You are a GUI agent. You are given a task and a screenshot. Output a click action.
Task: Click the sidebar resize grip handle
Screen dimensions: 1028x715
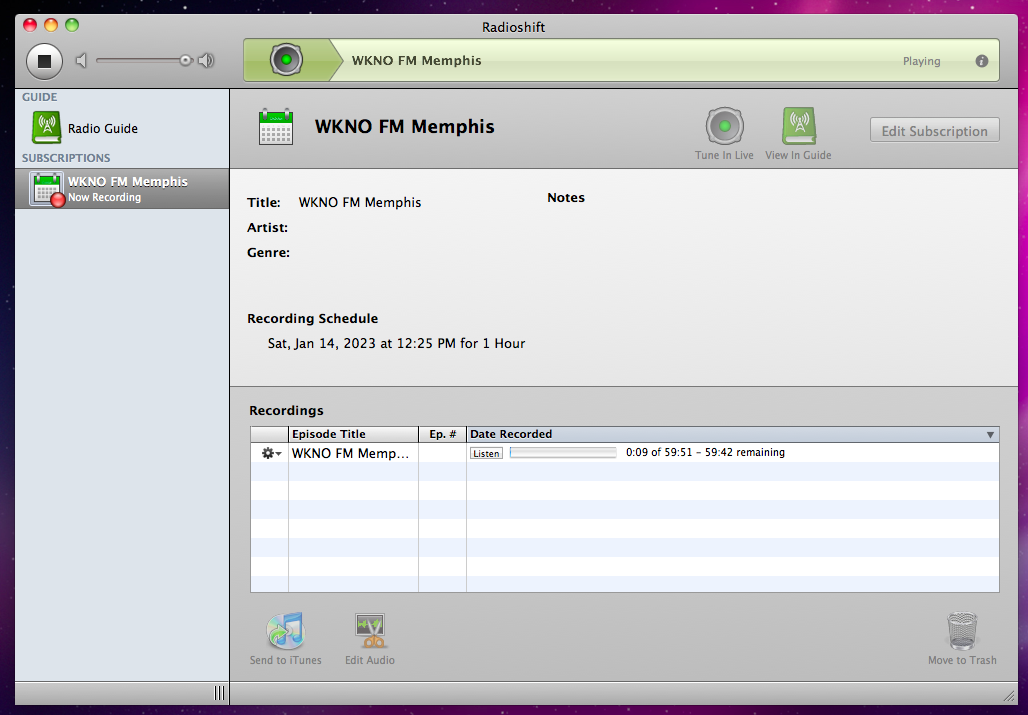220,693
